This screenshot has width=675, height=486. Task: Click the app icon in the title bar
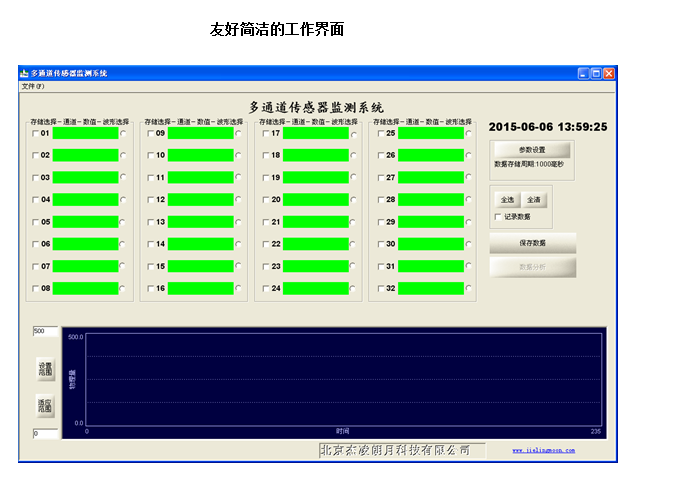click(25, 73)
